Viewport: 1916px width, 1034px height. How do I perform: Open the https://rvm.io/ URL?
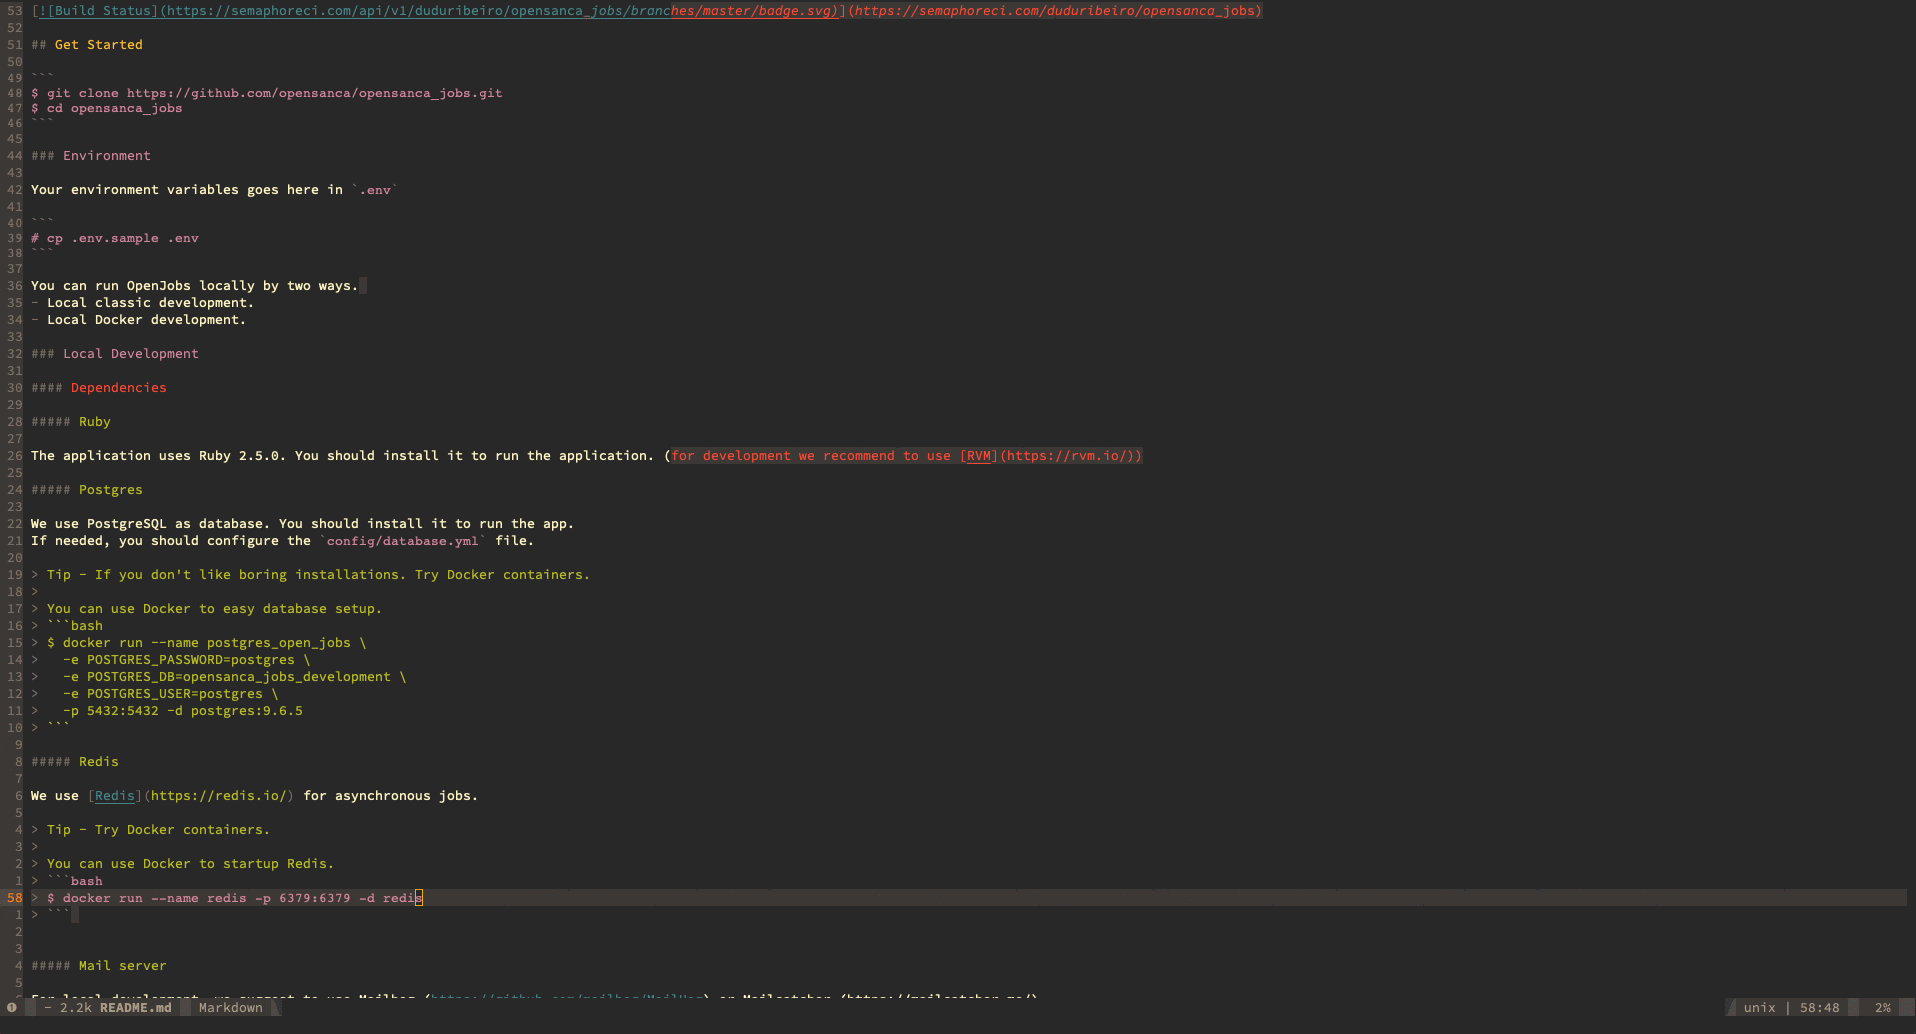click(x=1067, y=456)
